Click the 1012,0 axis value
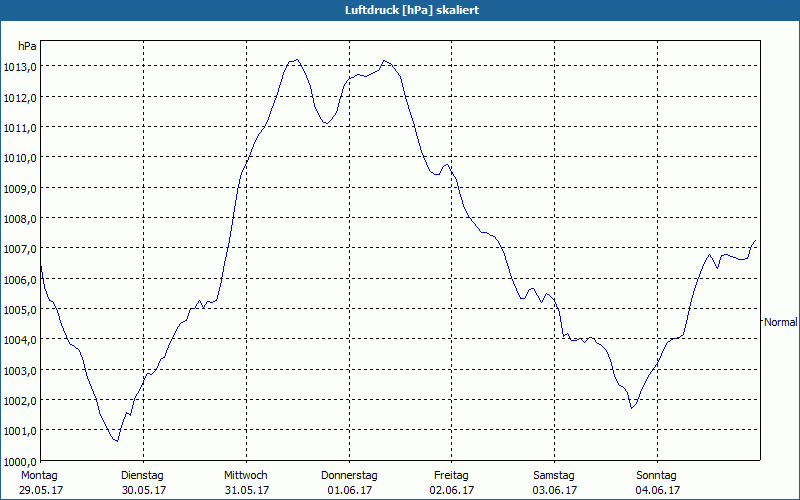This screenshot has height=500, width=800. coord(19,97)
